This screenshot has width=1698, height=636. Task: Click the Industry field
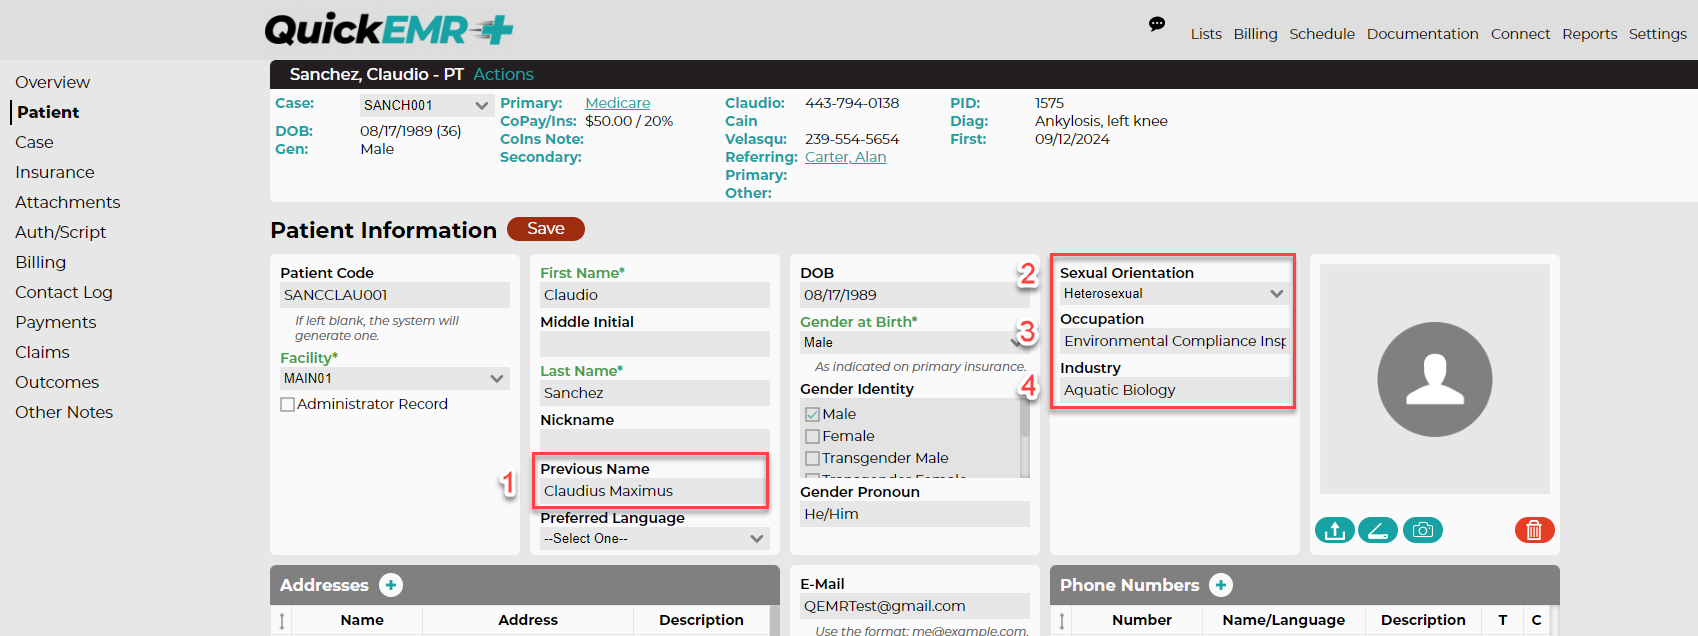(x=1174, y=390)
